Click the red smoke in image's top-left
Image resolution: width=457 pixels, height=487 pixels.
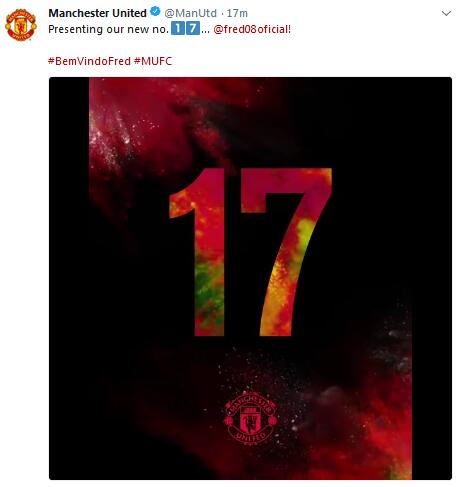(133, 133)
